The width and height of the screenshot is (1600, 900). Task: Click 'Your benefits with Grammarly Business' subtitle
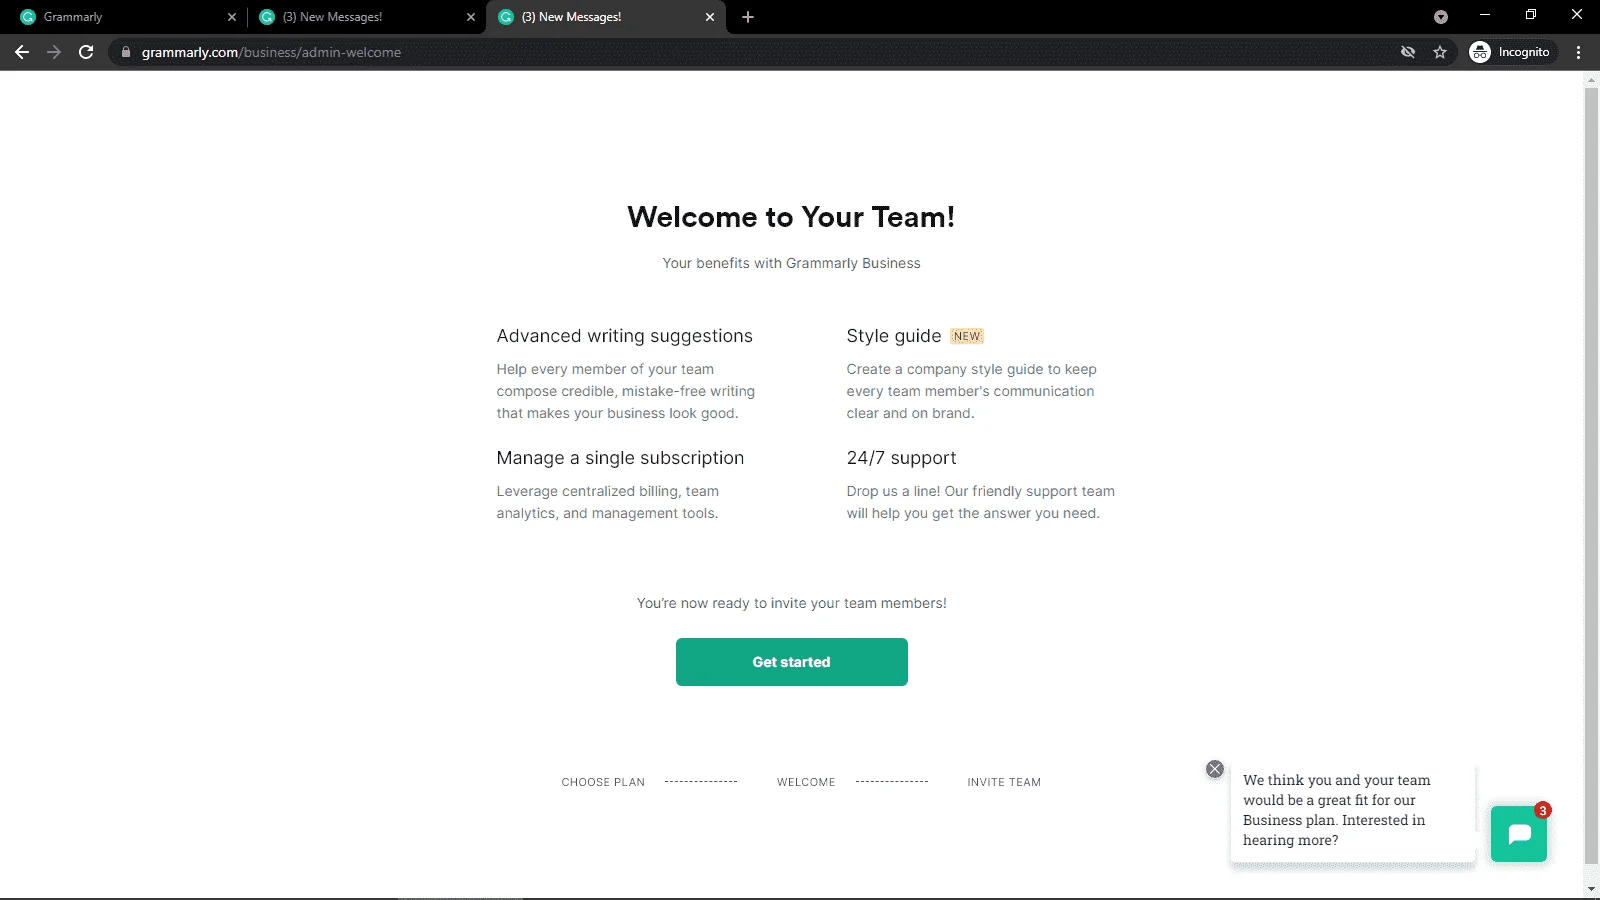coord(791,263)
